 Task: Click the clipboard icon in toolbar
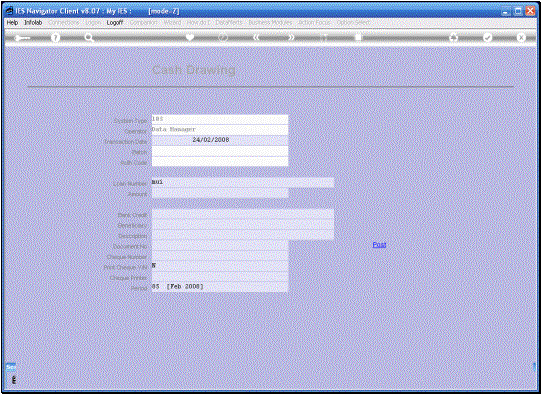pos(358,37)
